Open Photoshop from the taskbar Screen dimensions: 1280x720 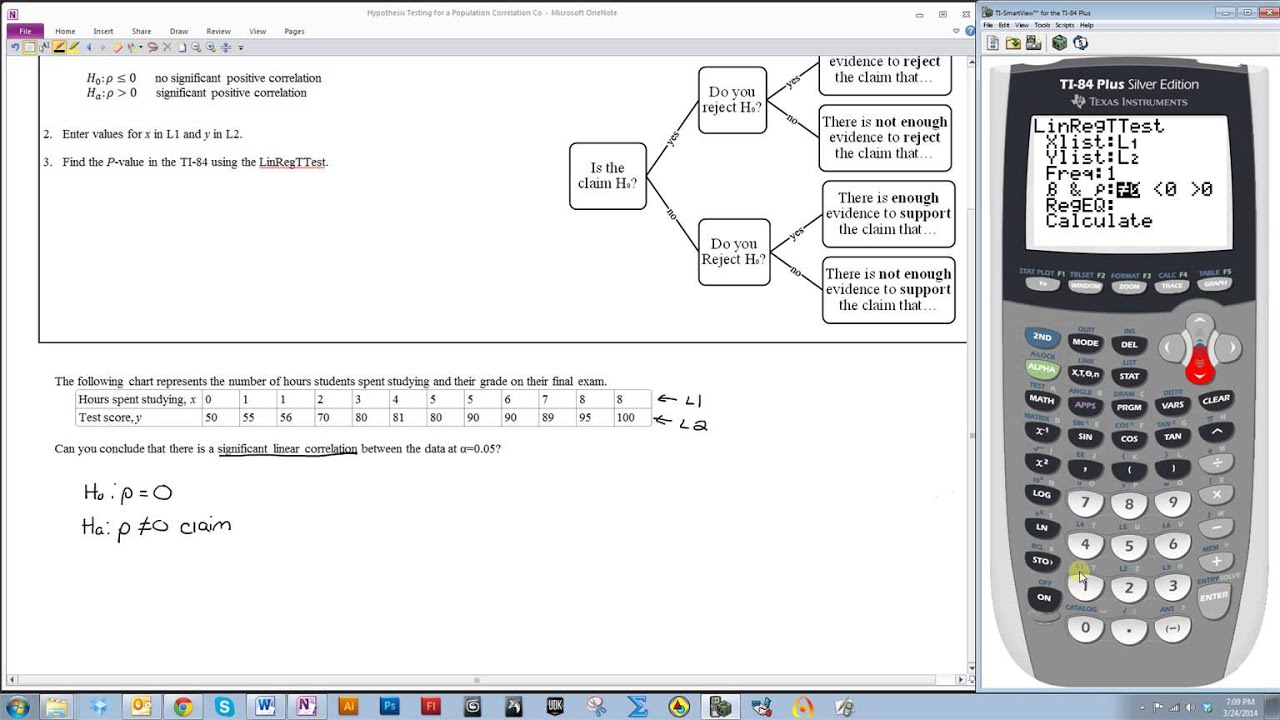point(390,707)
